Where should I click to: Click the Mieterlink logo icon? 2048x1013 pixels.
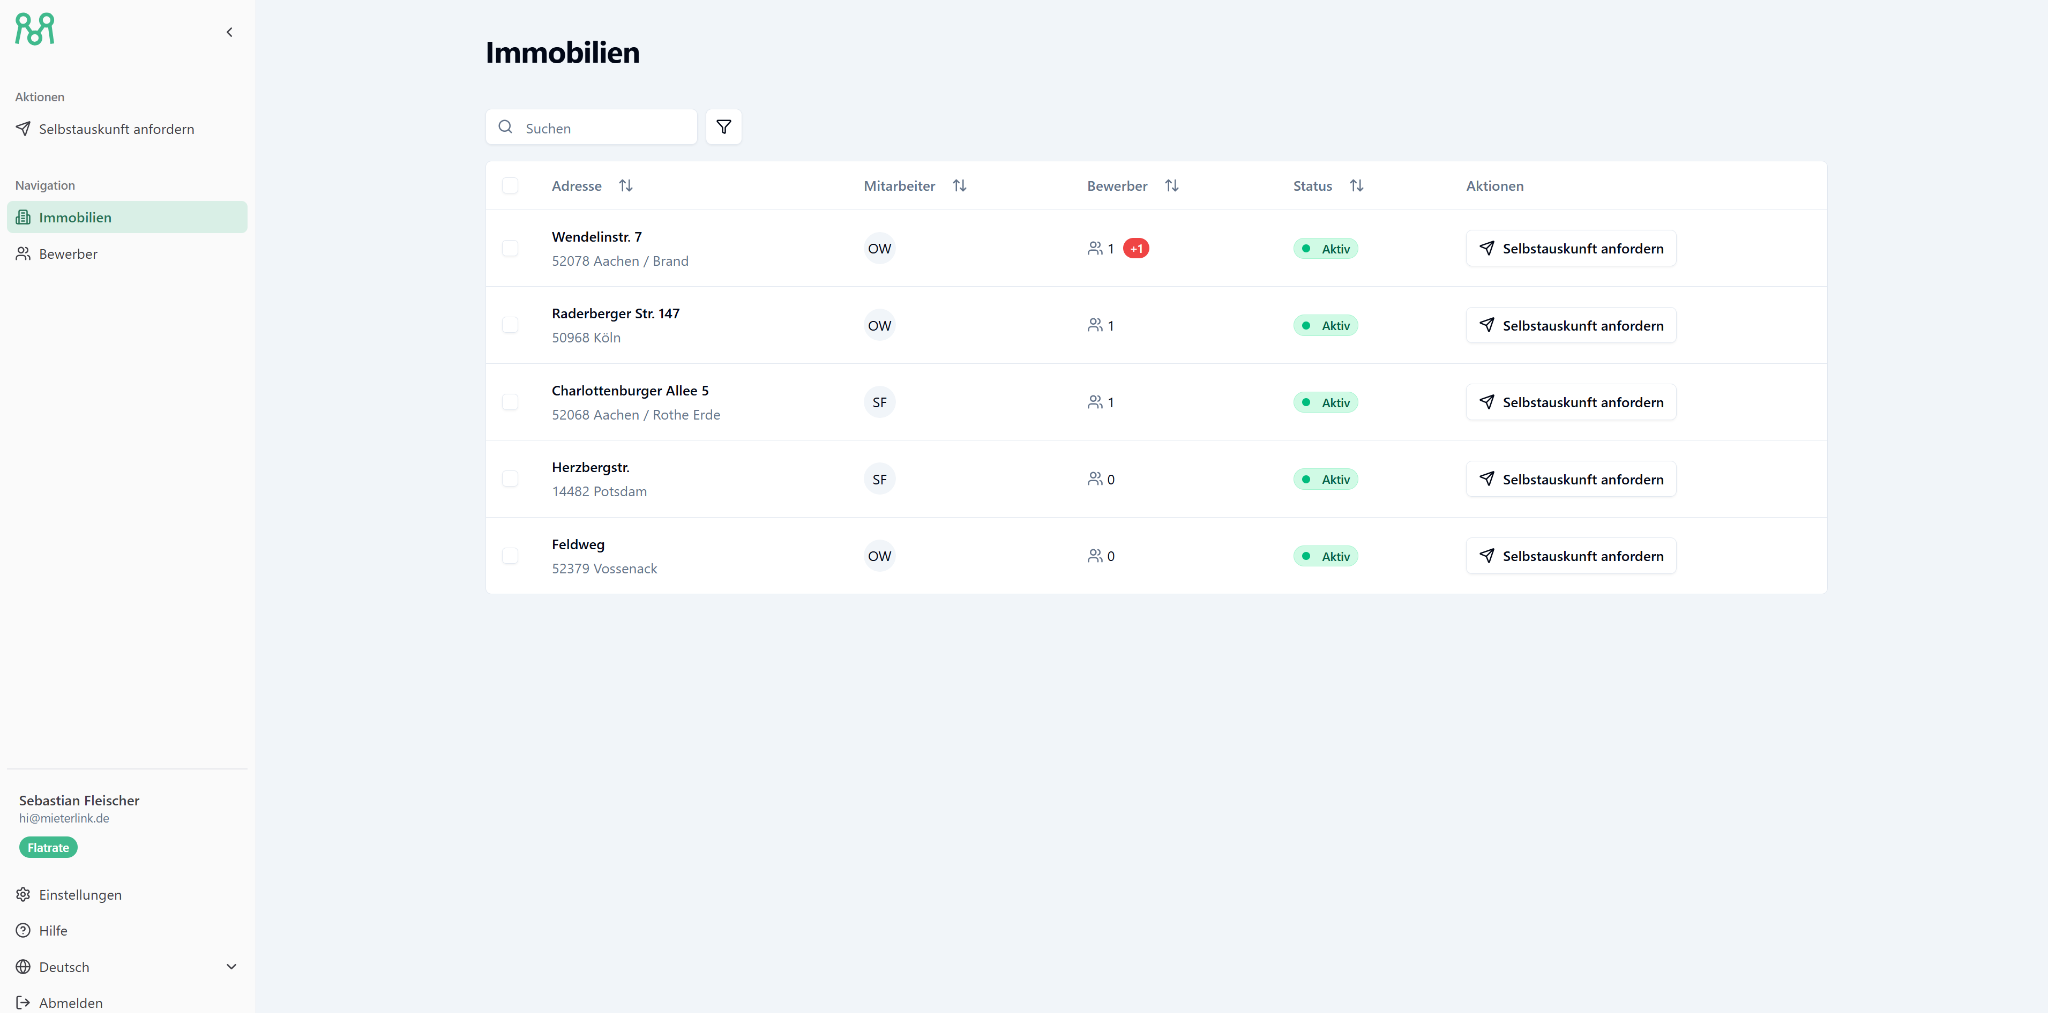pos(35,30)
